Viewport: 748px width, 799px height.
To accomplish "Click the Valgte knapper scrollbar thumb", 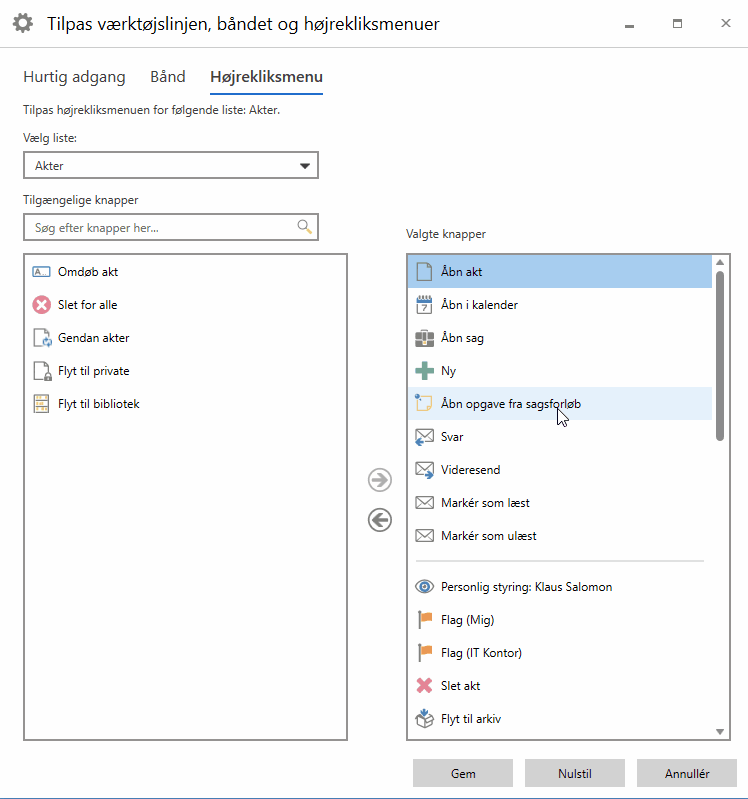I will coord(719,356).
